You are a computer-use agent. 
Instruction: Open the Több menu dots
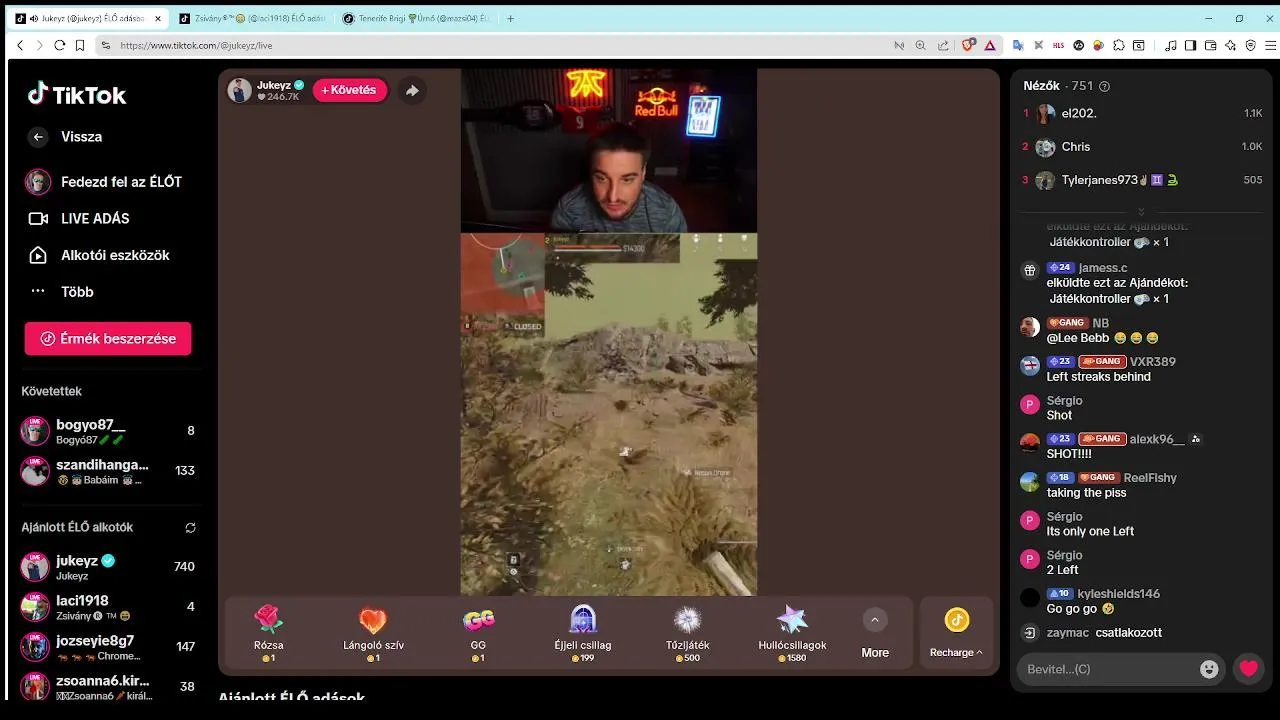[38, 292]
